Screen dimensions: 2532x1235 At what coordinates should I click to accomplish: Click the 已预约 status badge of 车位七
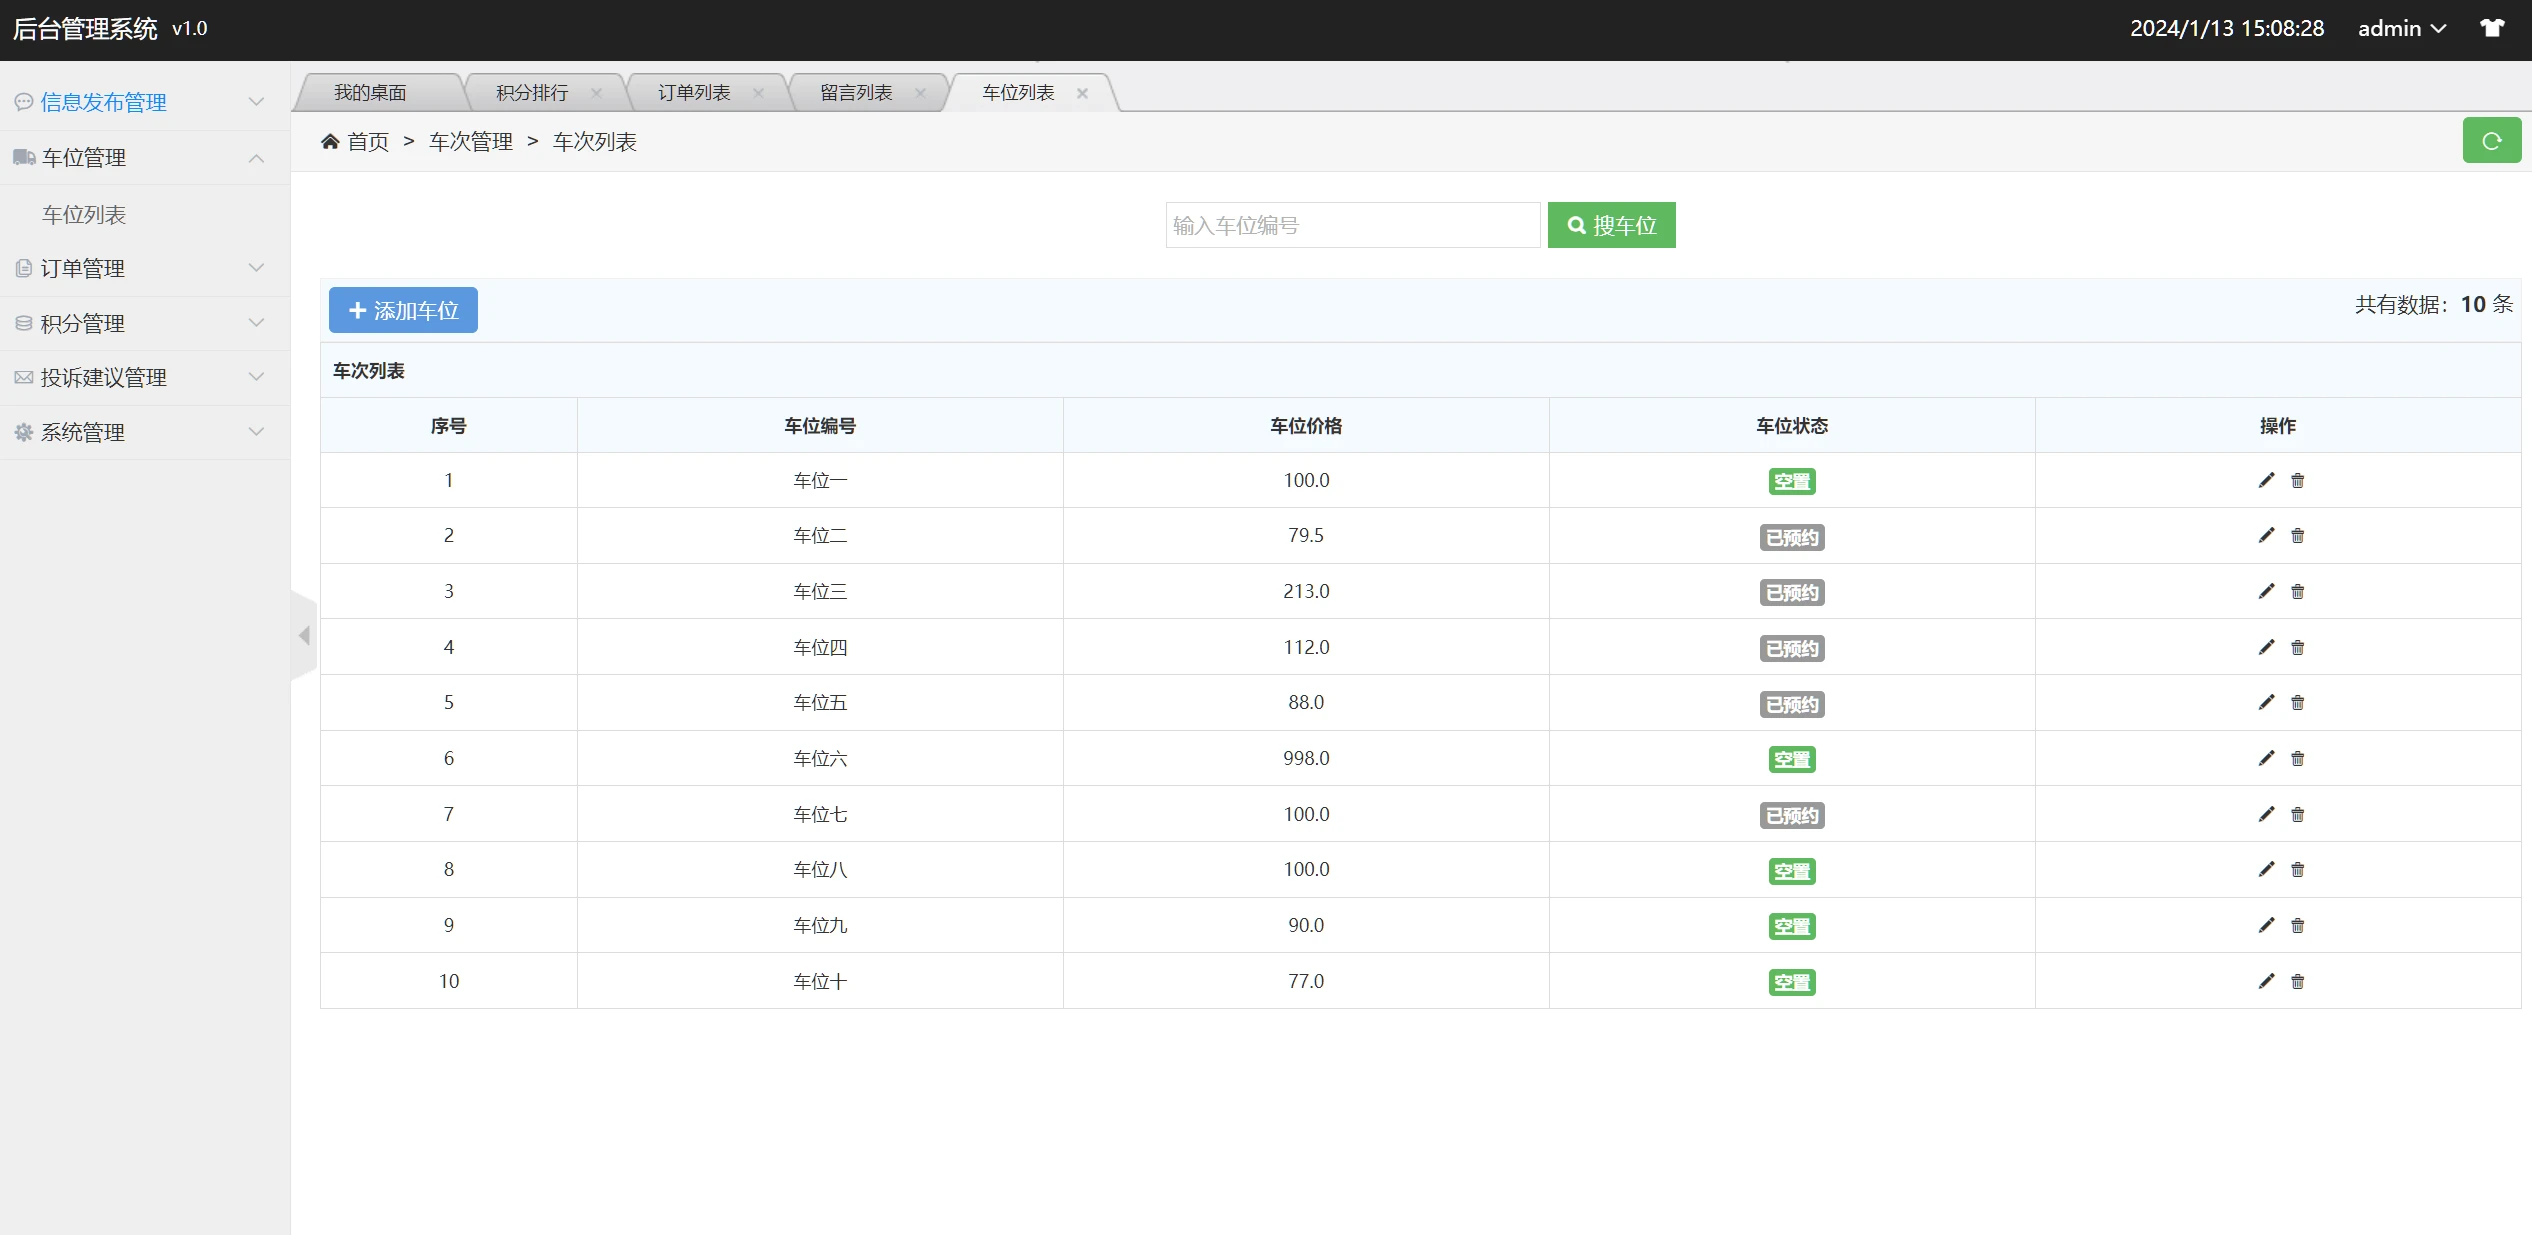coord(1792,815)
